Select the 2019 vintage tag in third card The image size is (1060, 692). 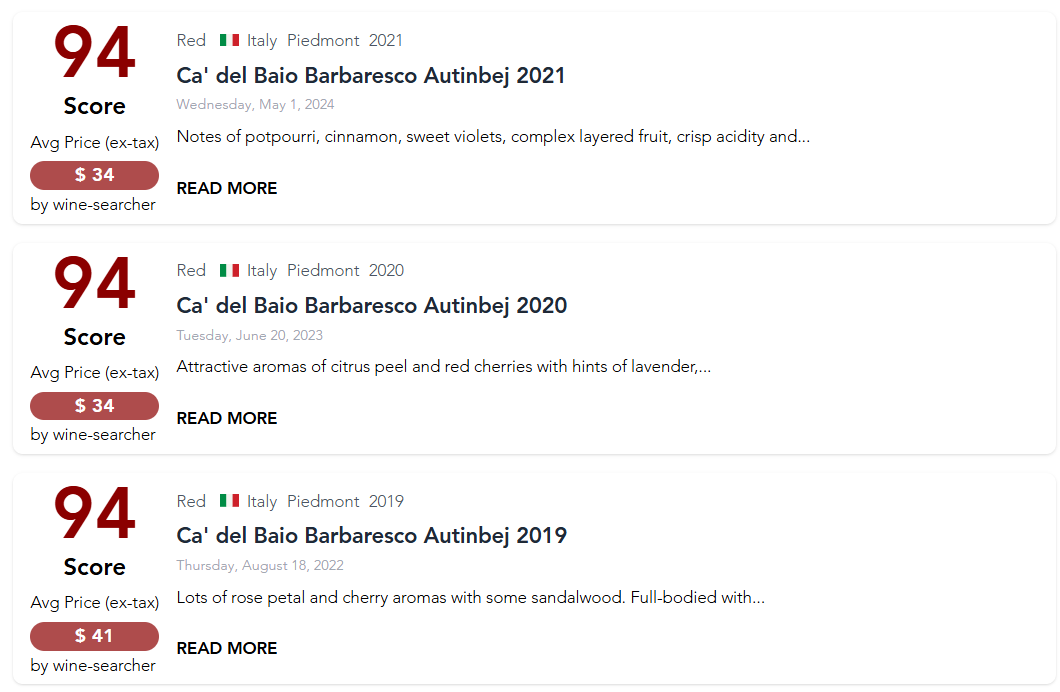coord(386,501)
